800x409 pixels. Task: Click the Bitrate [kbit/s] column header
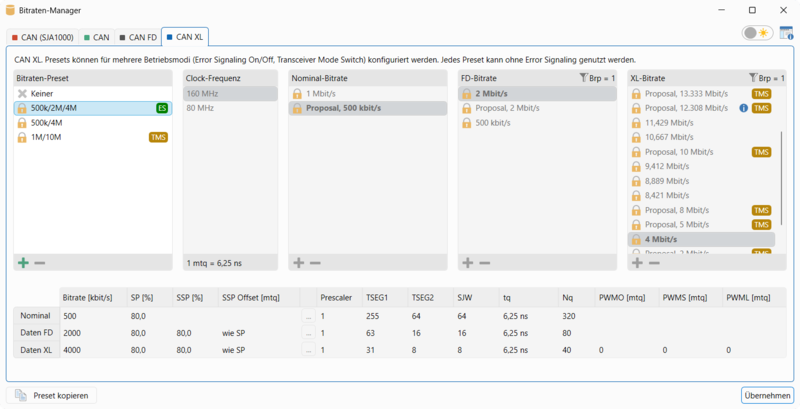pyautogui.click(x=93, y=297)
